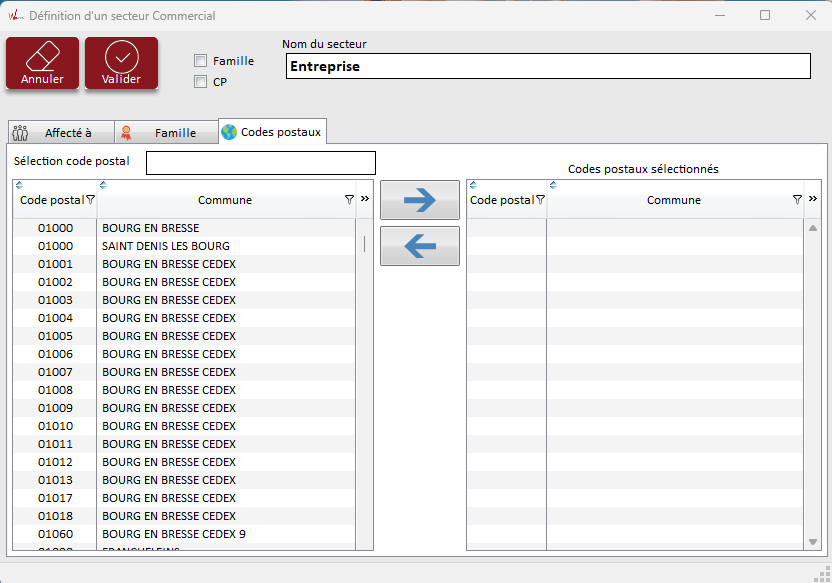The height and width of the screenshot is (583, 832).
Task: Click the Valider checkmark button
Action: click(121, 63)
